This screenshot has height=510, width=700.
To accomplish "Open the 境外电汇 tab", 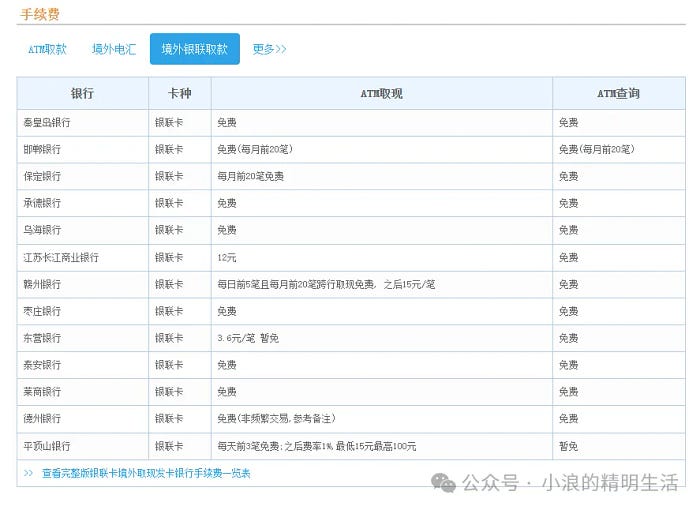I will point(114,49).
